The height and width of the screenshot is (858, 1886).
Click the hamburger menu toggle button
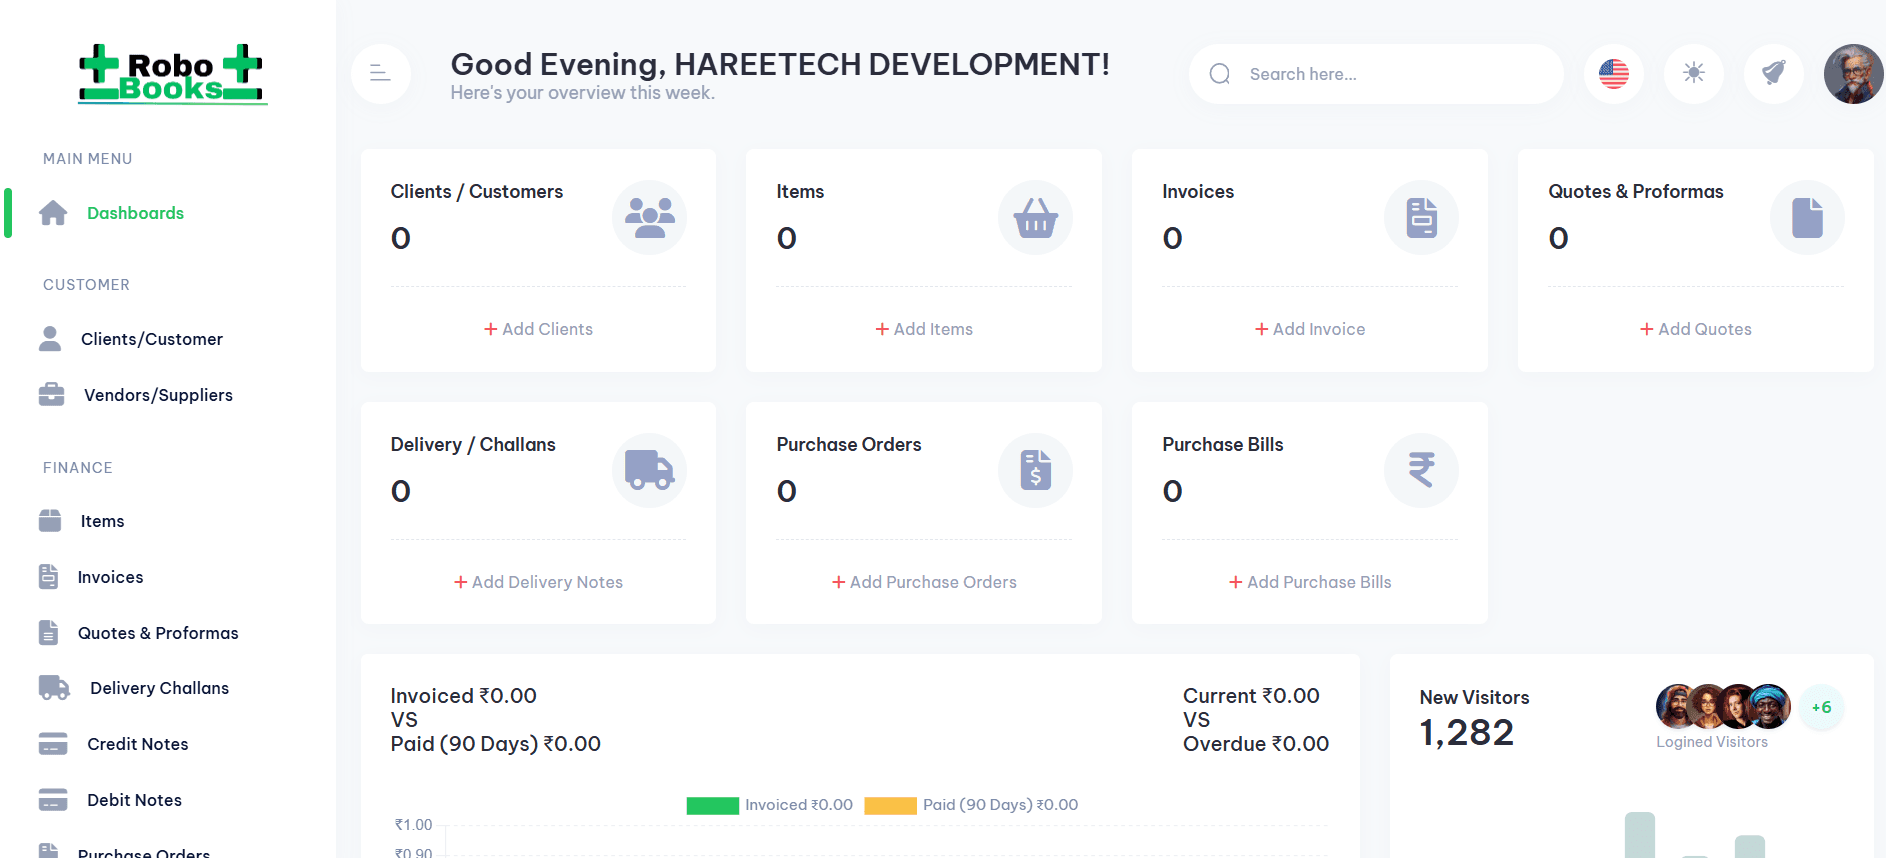point(380,73)
